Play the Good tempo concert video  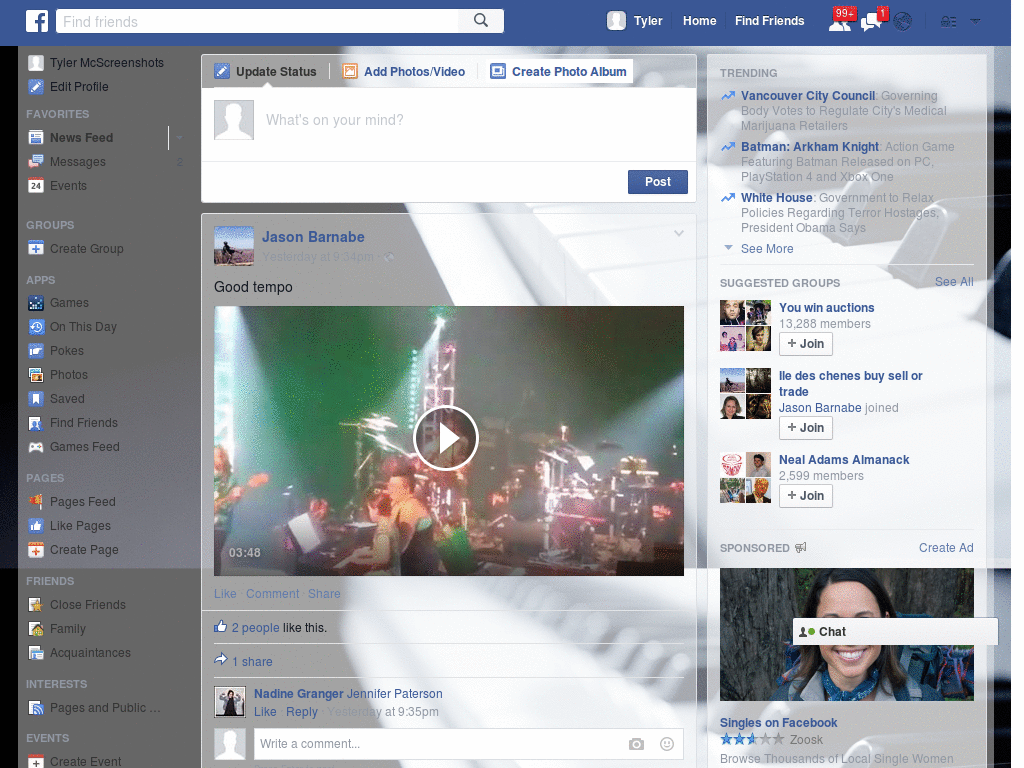click(x=447, y=438)
